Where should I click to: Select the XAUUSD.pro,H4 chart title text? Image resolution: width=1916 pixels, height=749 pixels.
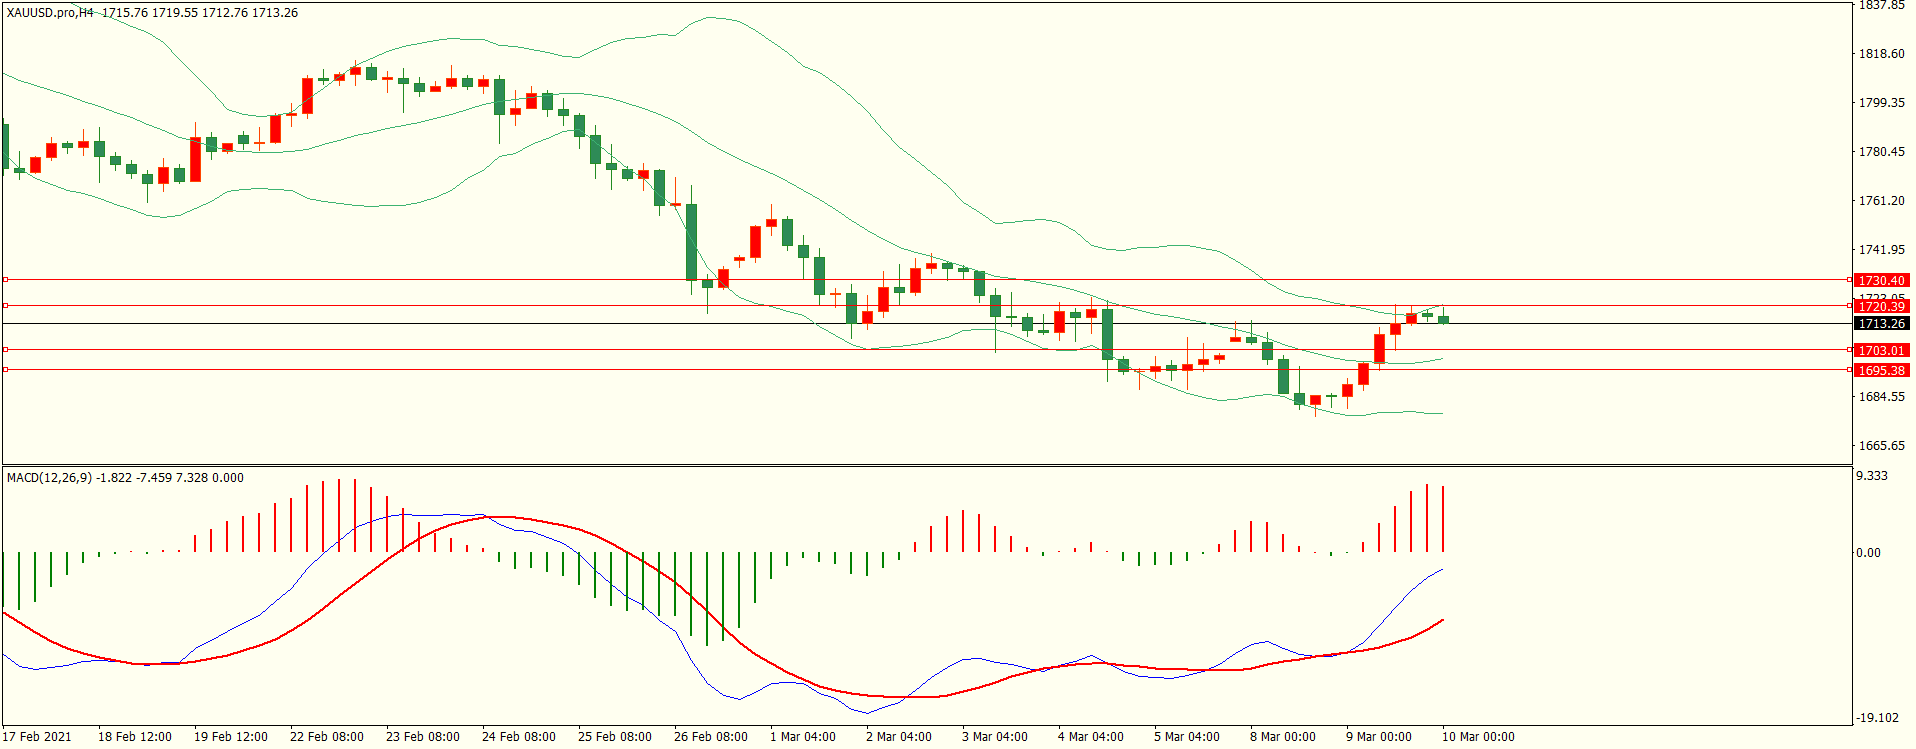[50, 13]
